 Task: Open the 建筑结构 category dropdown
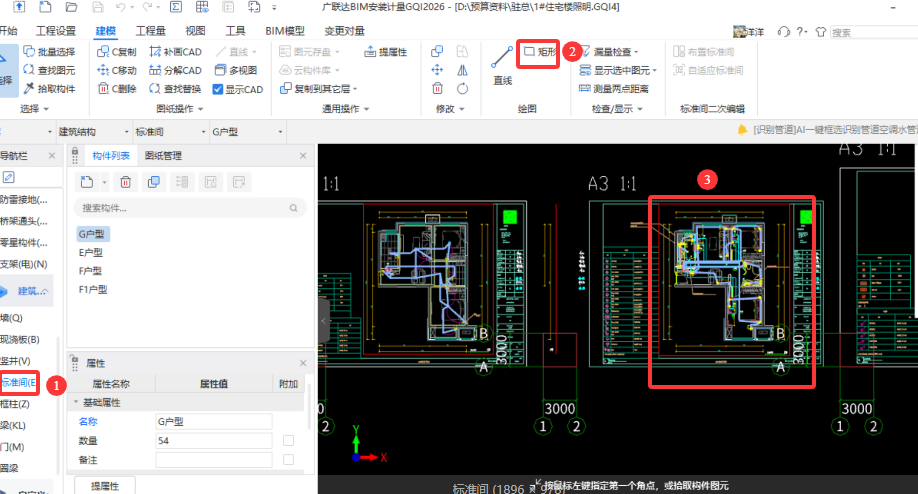click(126, 132)
